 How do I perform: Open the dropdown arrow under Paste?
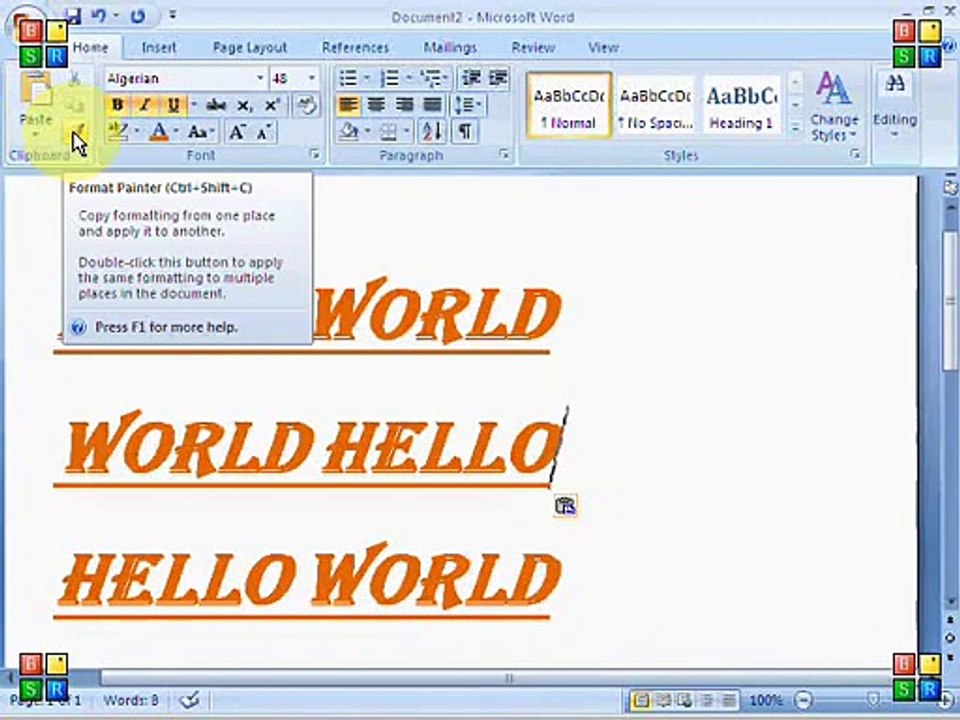point(36,134)
